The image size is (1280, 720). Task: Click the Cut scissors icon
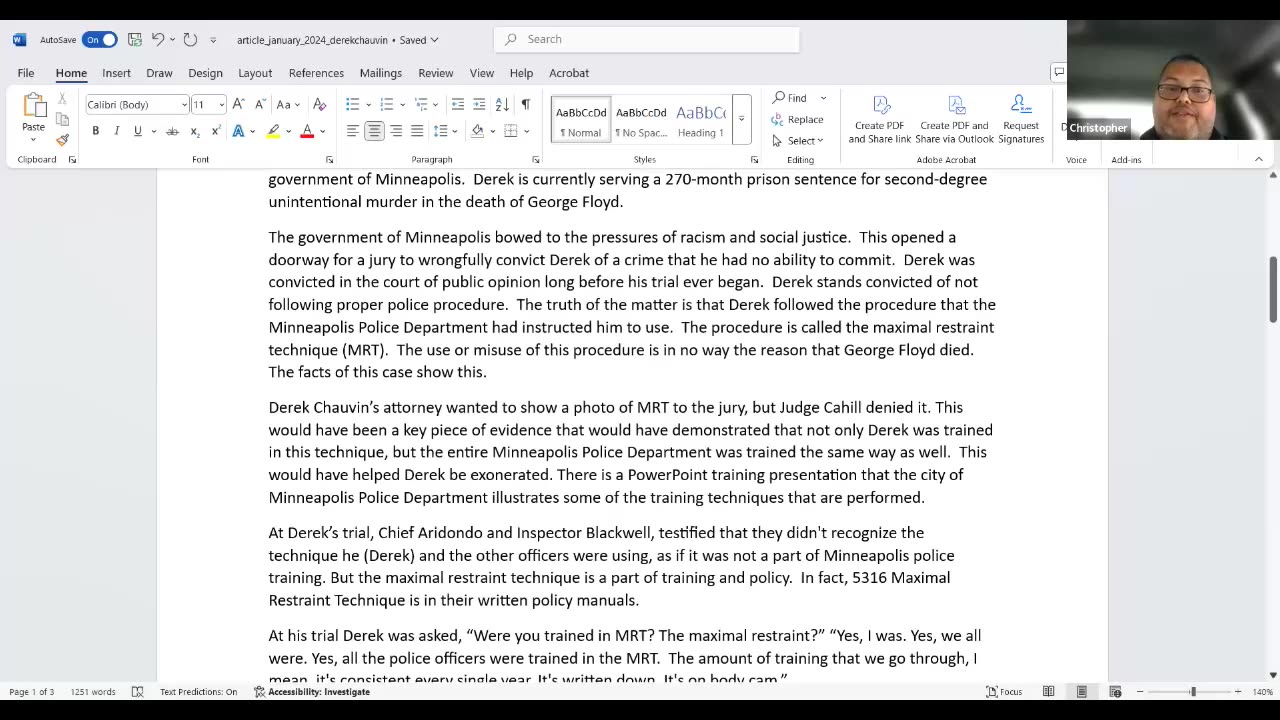coord(62,99)
